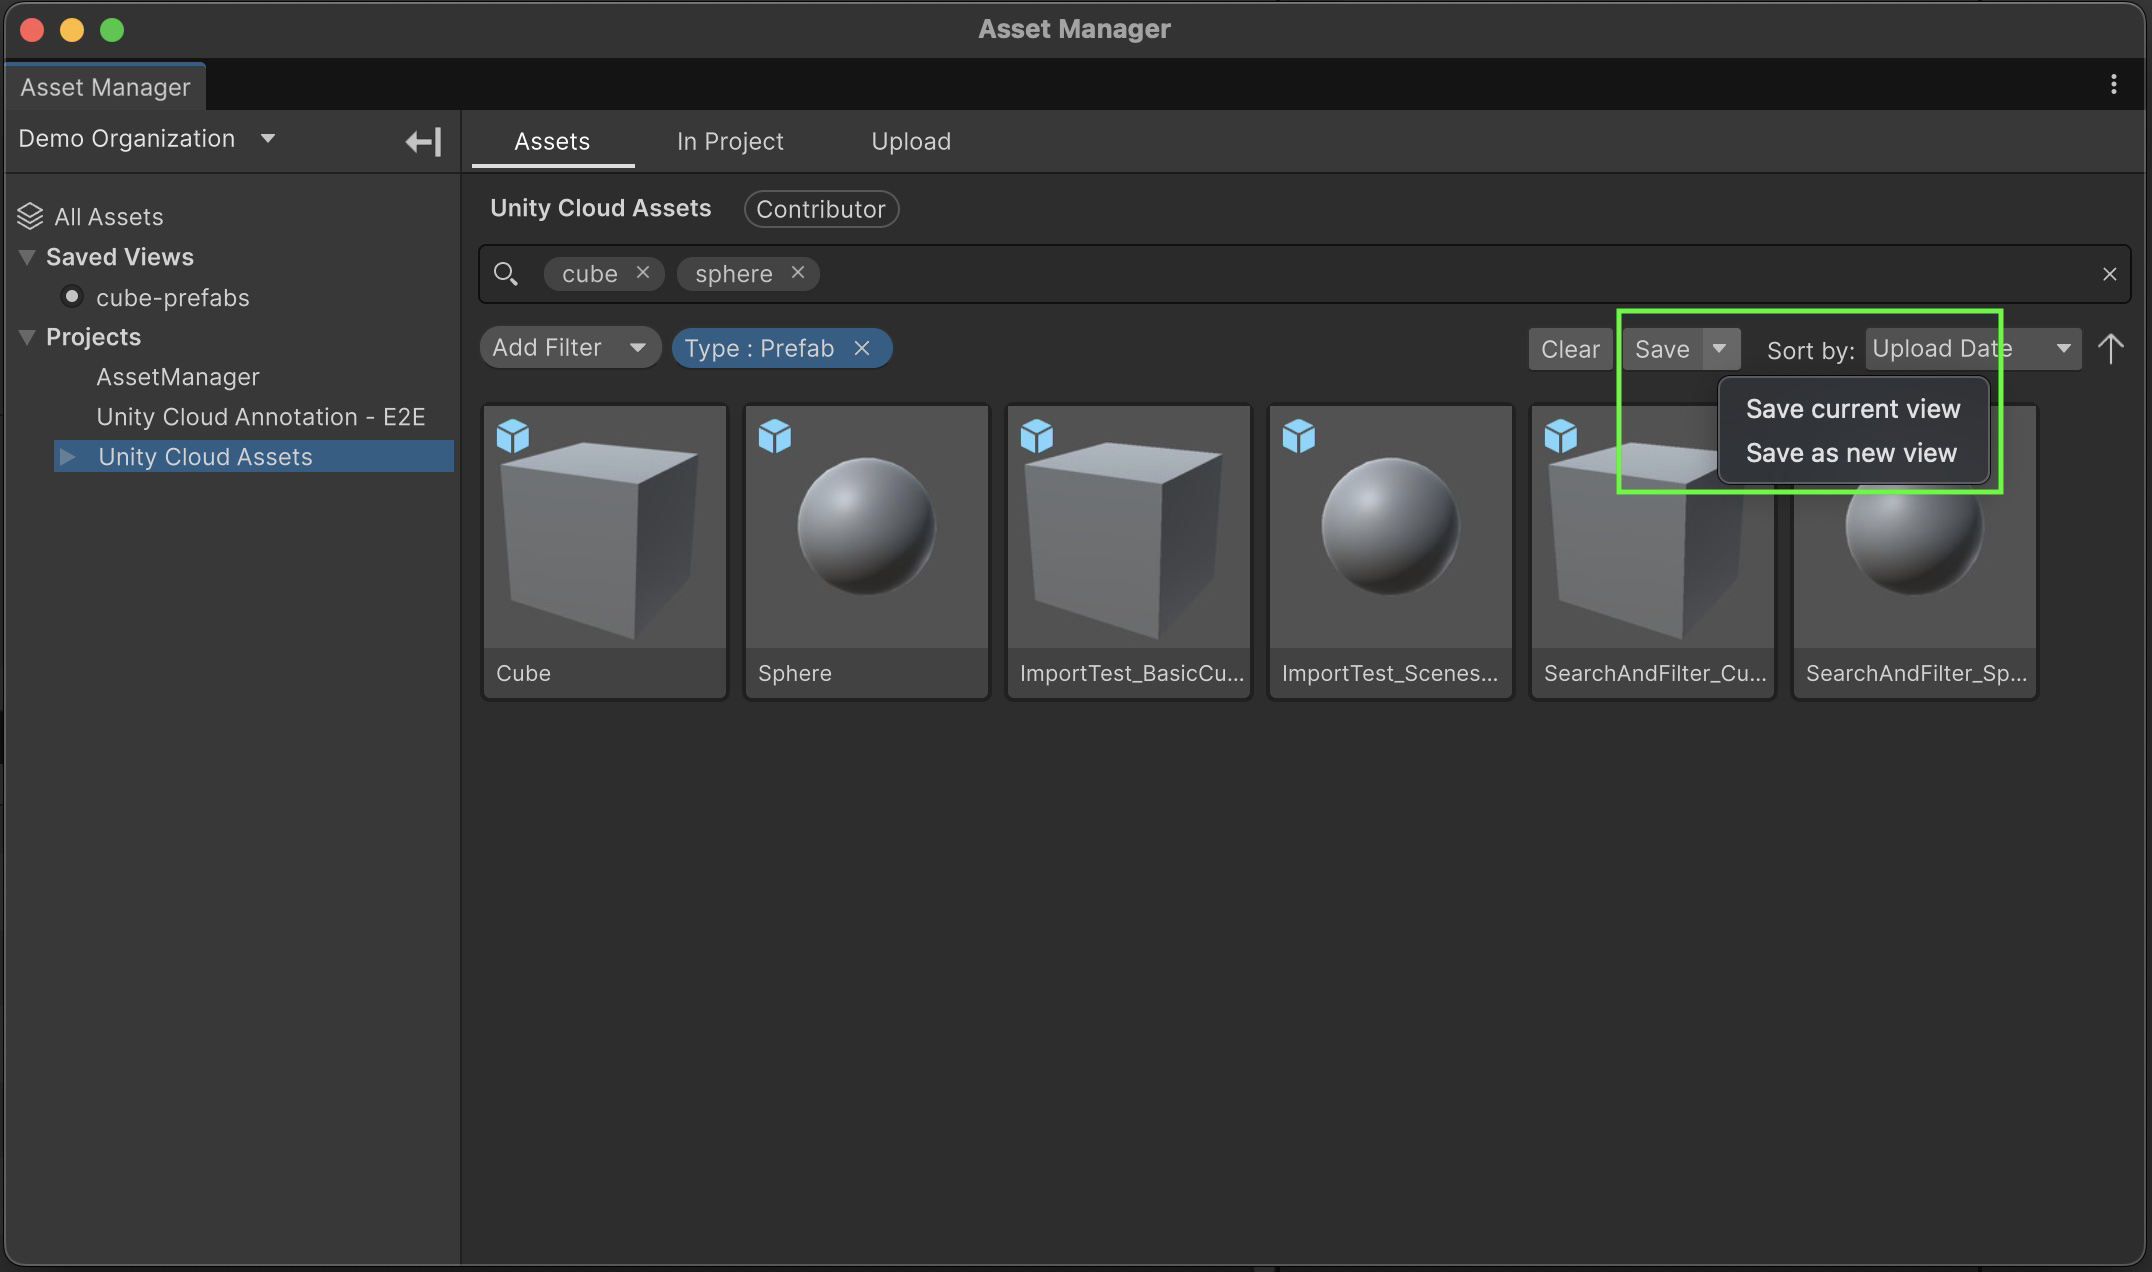Open the three-dot options menu

pyautogui.click(x=2113, y=85)
